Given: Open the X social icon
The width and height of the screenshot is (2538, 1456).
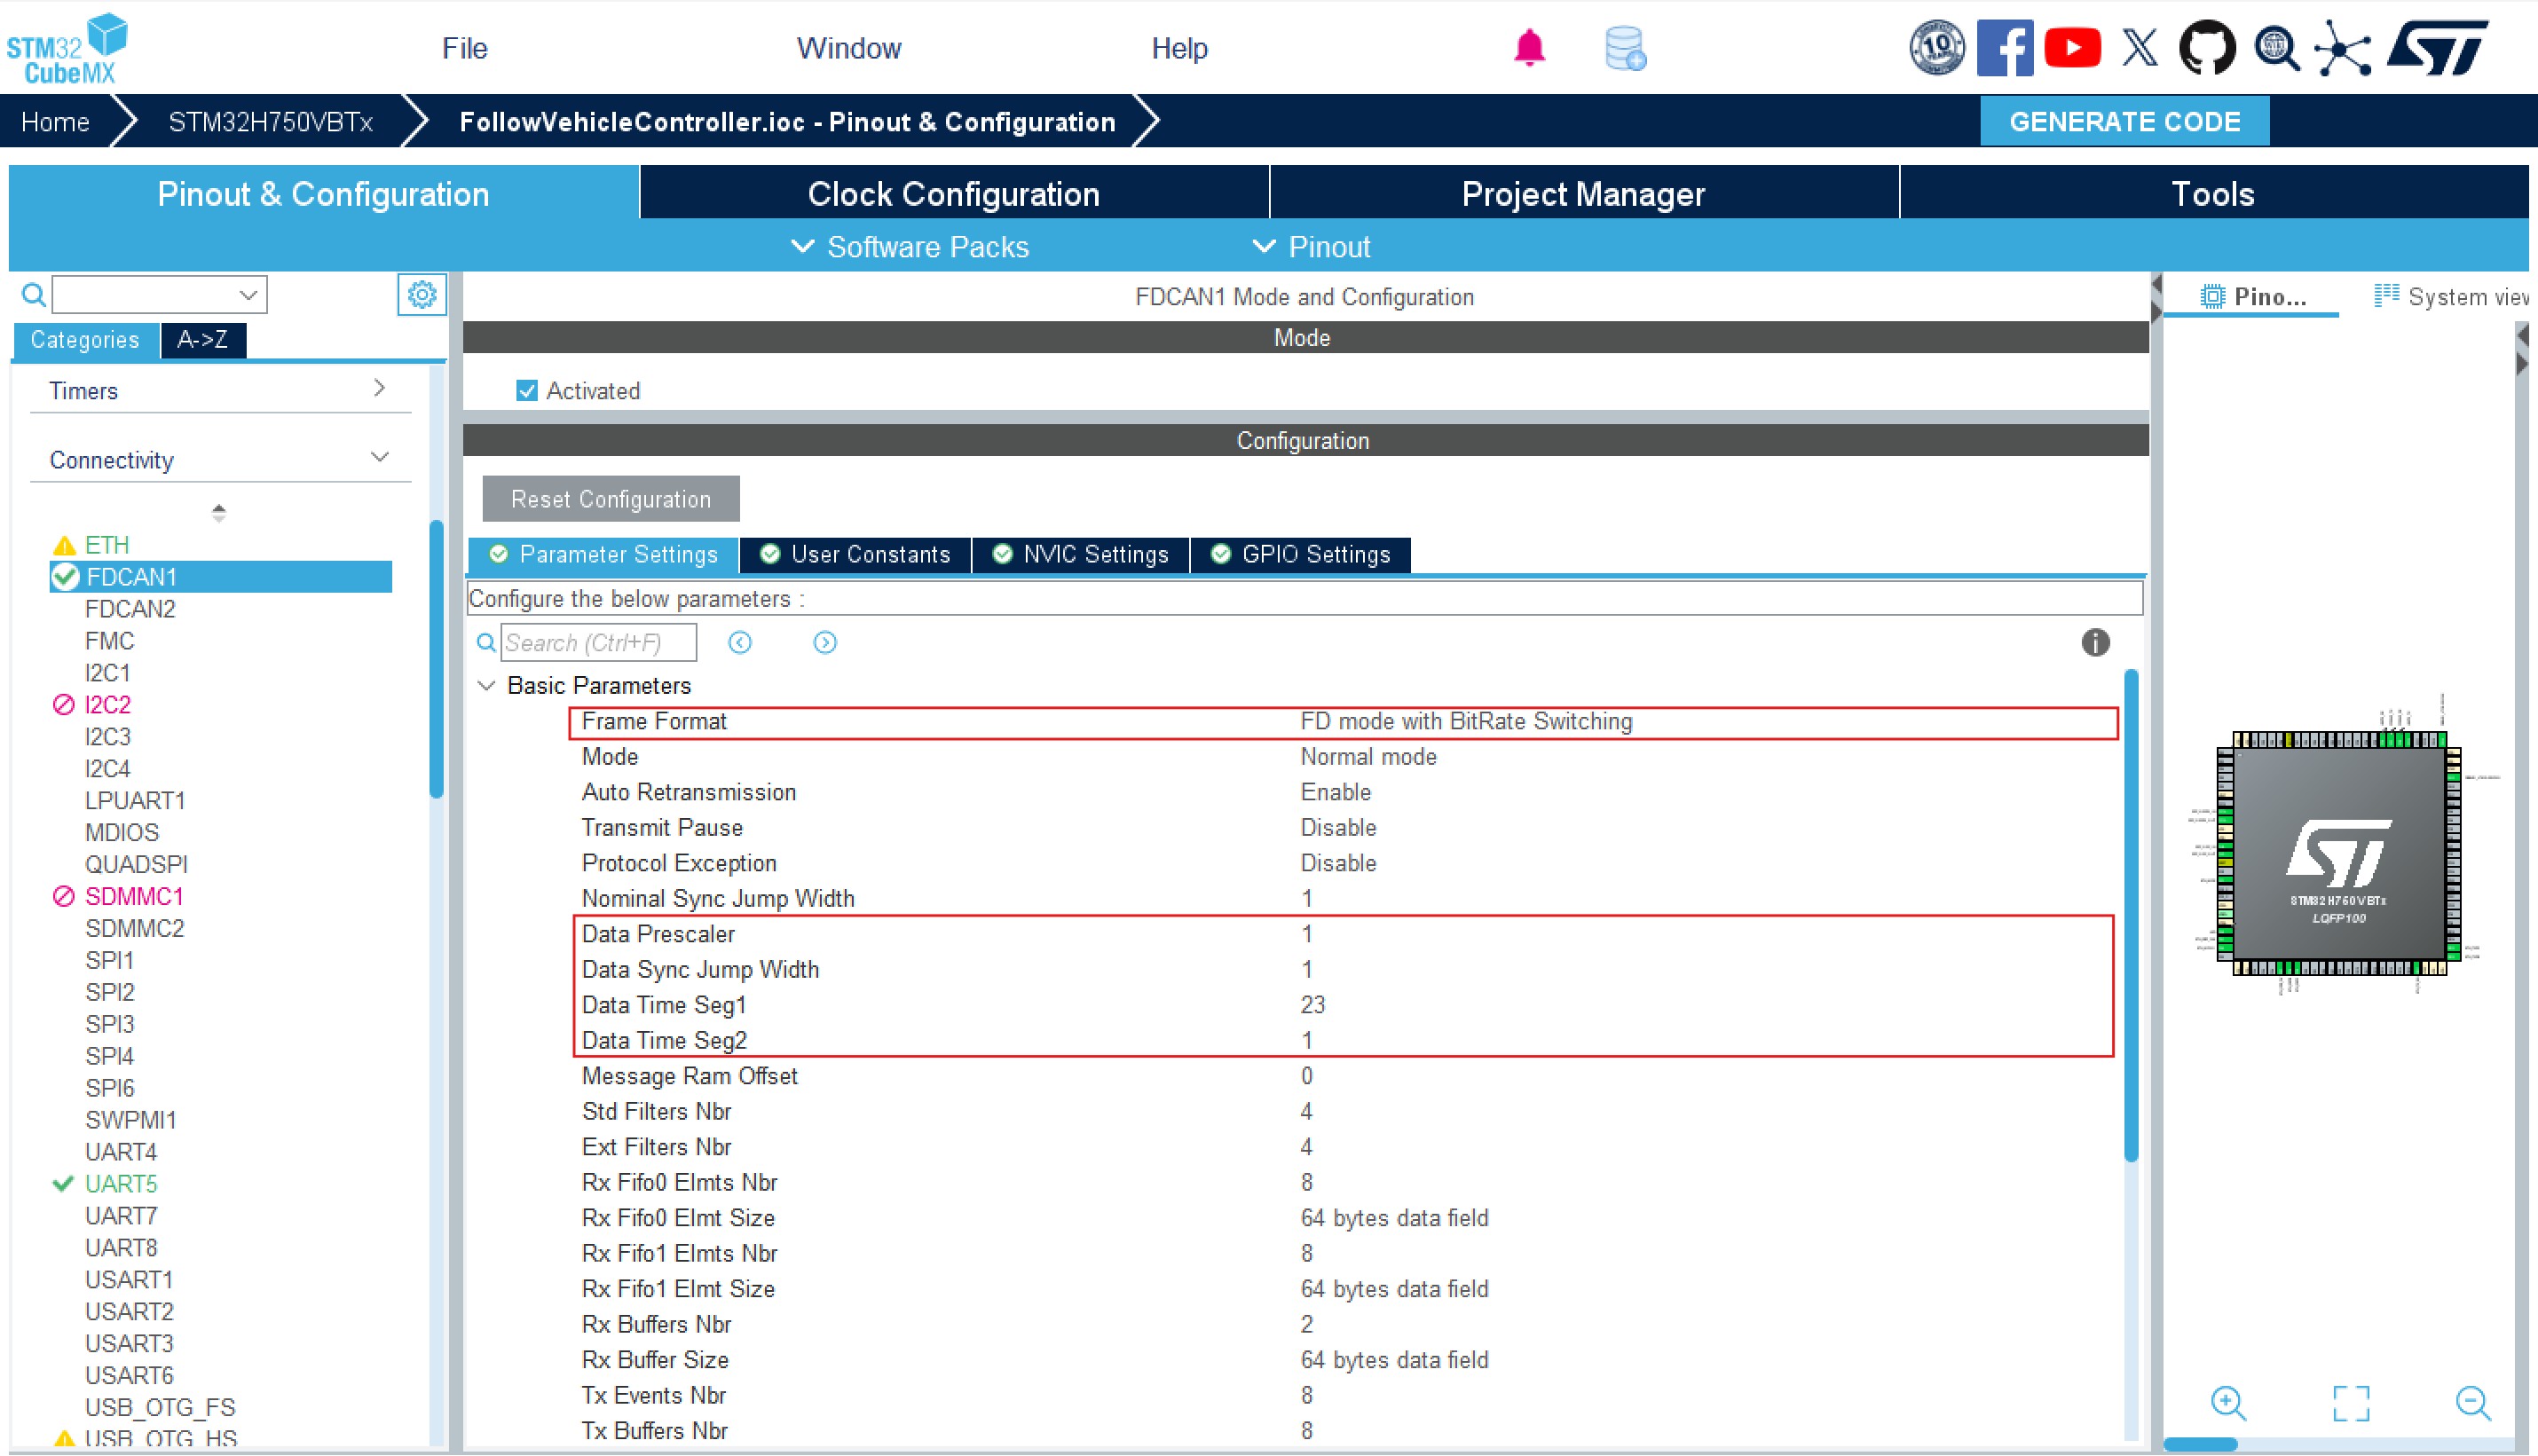Looking at the screenshot, I should [x=2139, y=47].
